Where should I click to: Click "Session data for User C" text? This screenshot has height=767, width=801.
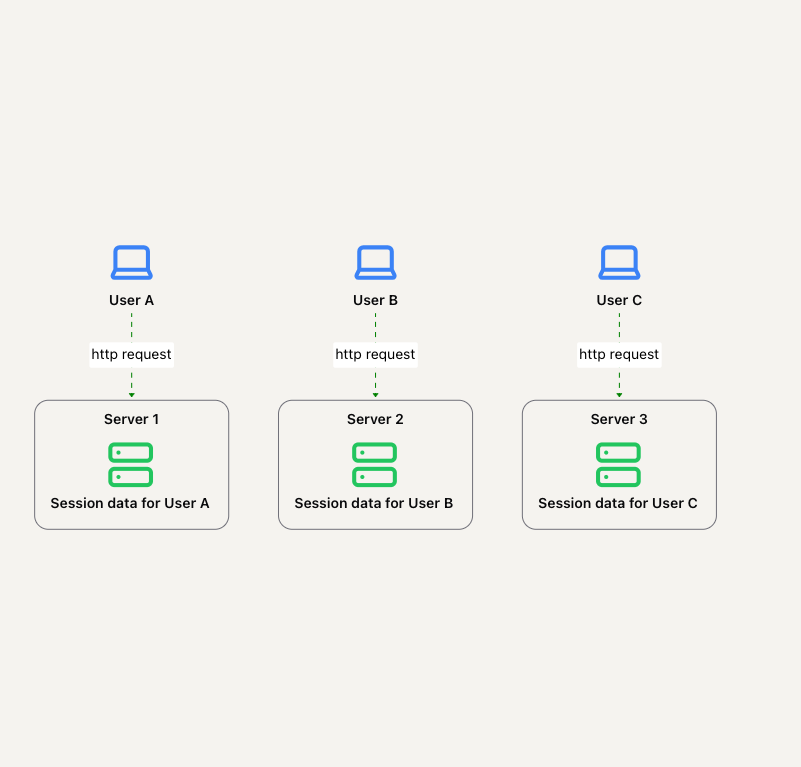tap(618, 503)
